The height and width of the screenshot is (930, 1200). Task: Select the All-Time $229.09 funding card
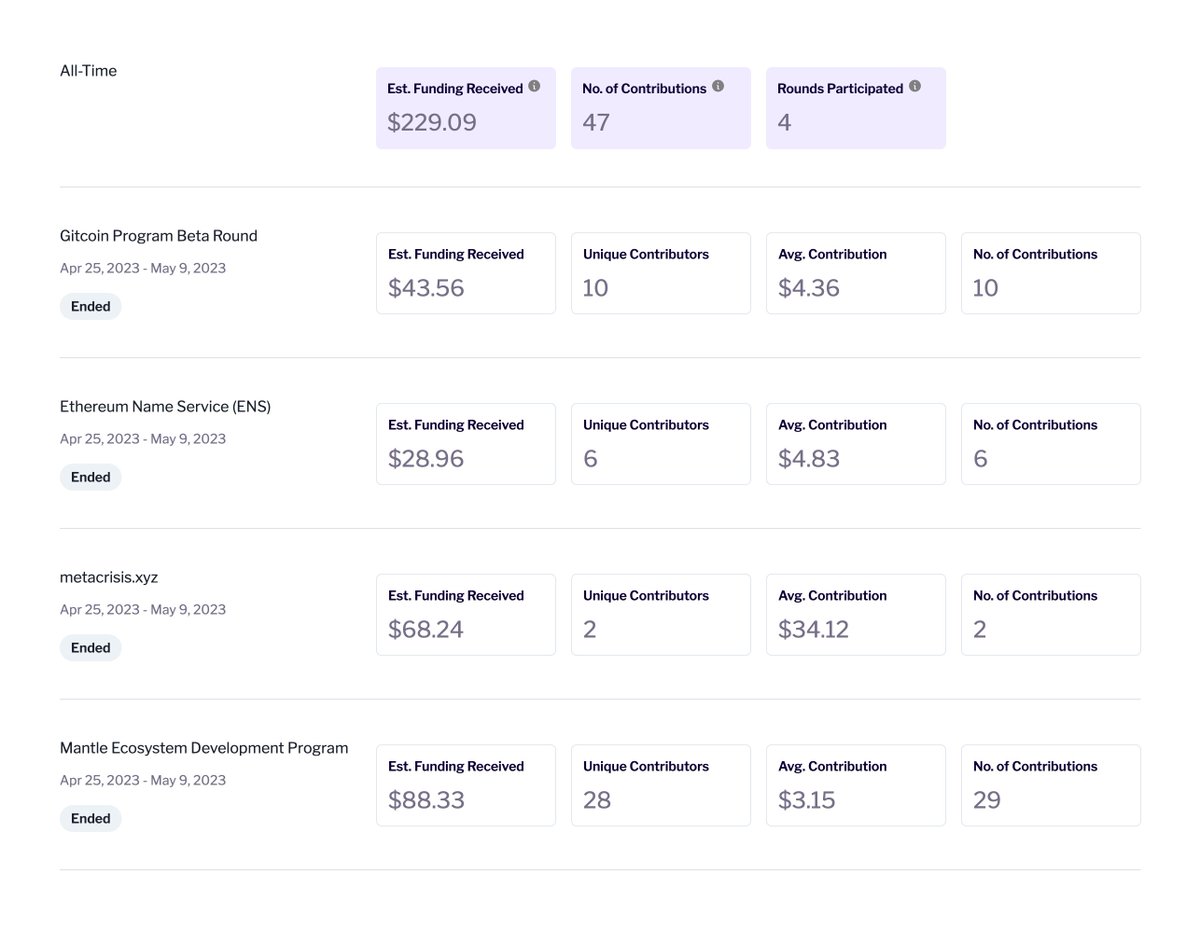[466, 108]
